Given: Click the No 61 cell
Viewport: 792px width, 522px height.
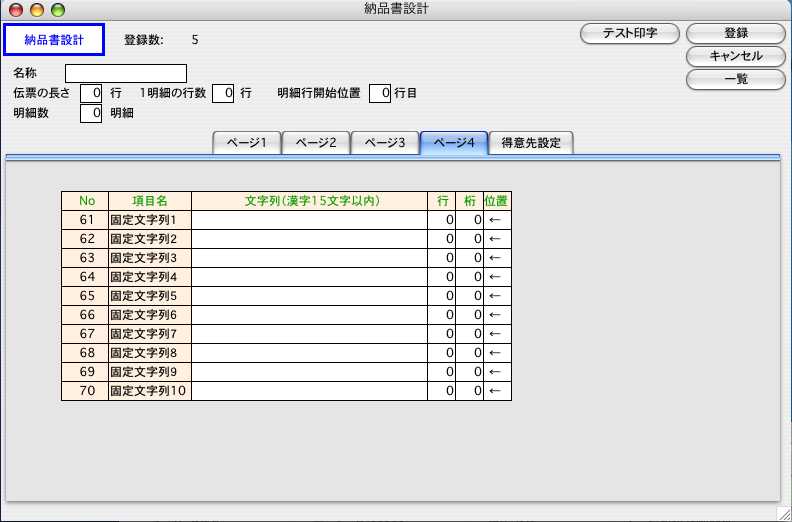Looking at the screenshot, I should (85, 220).
